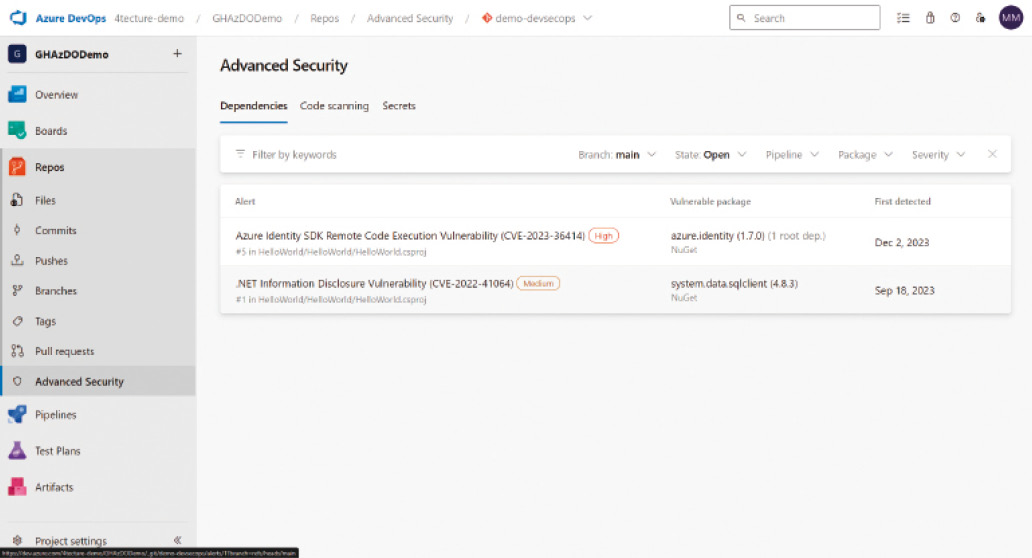Select the Dependencies tab
Screen dimensions: 1032x558
253,106
